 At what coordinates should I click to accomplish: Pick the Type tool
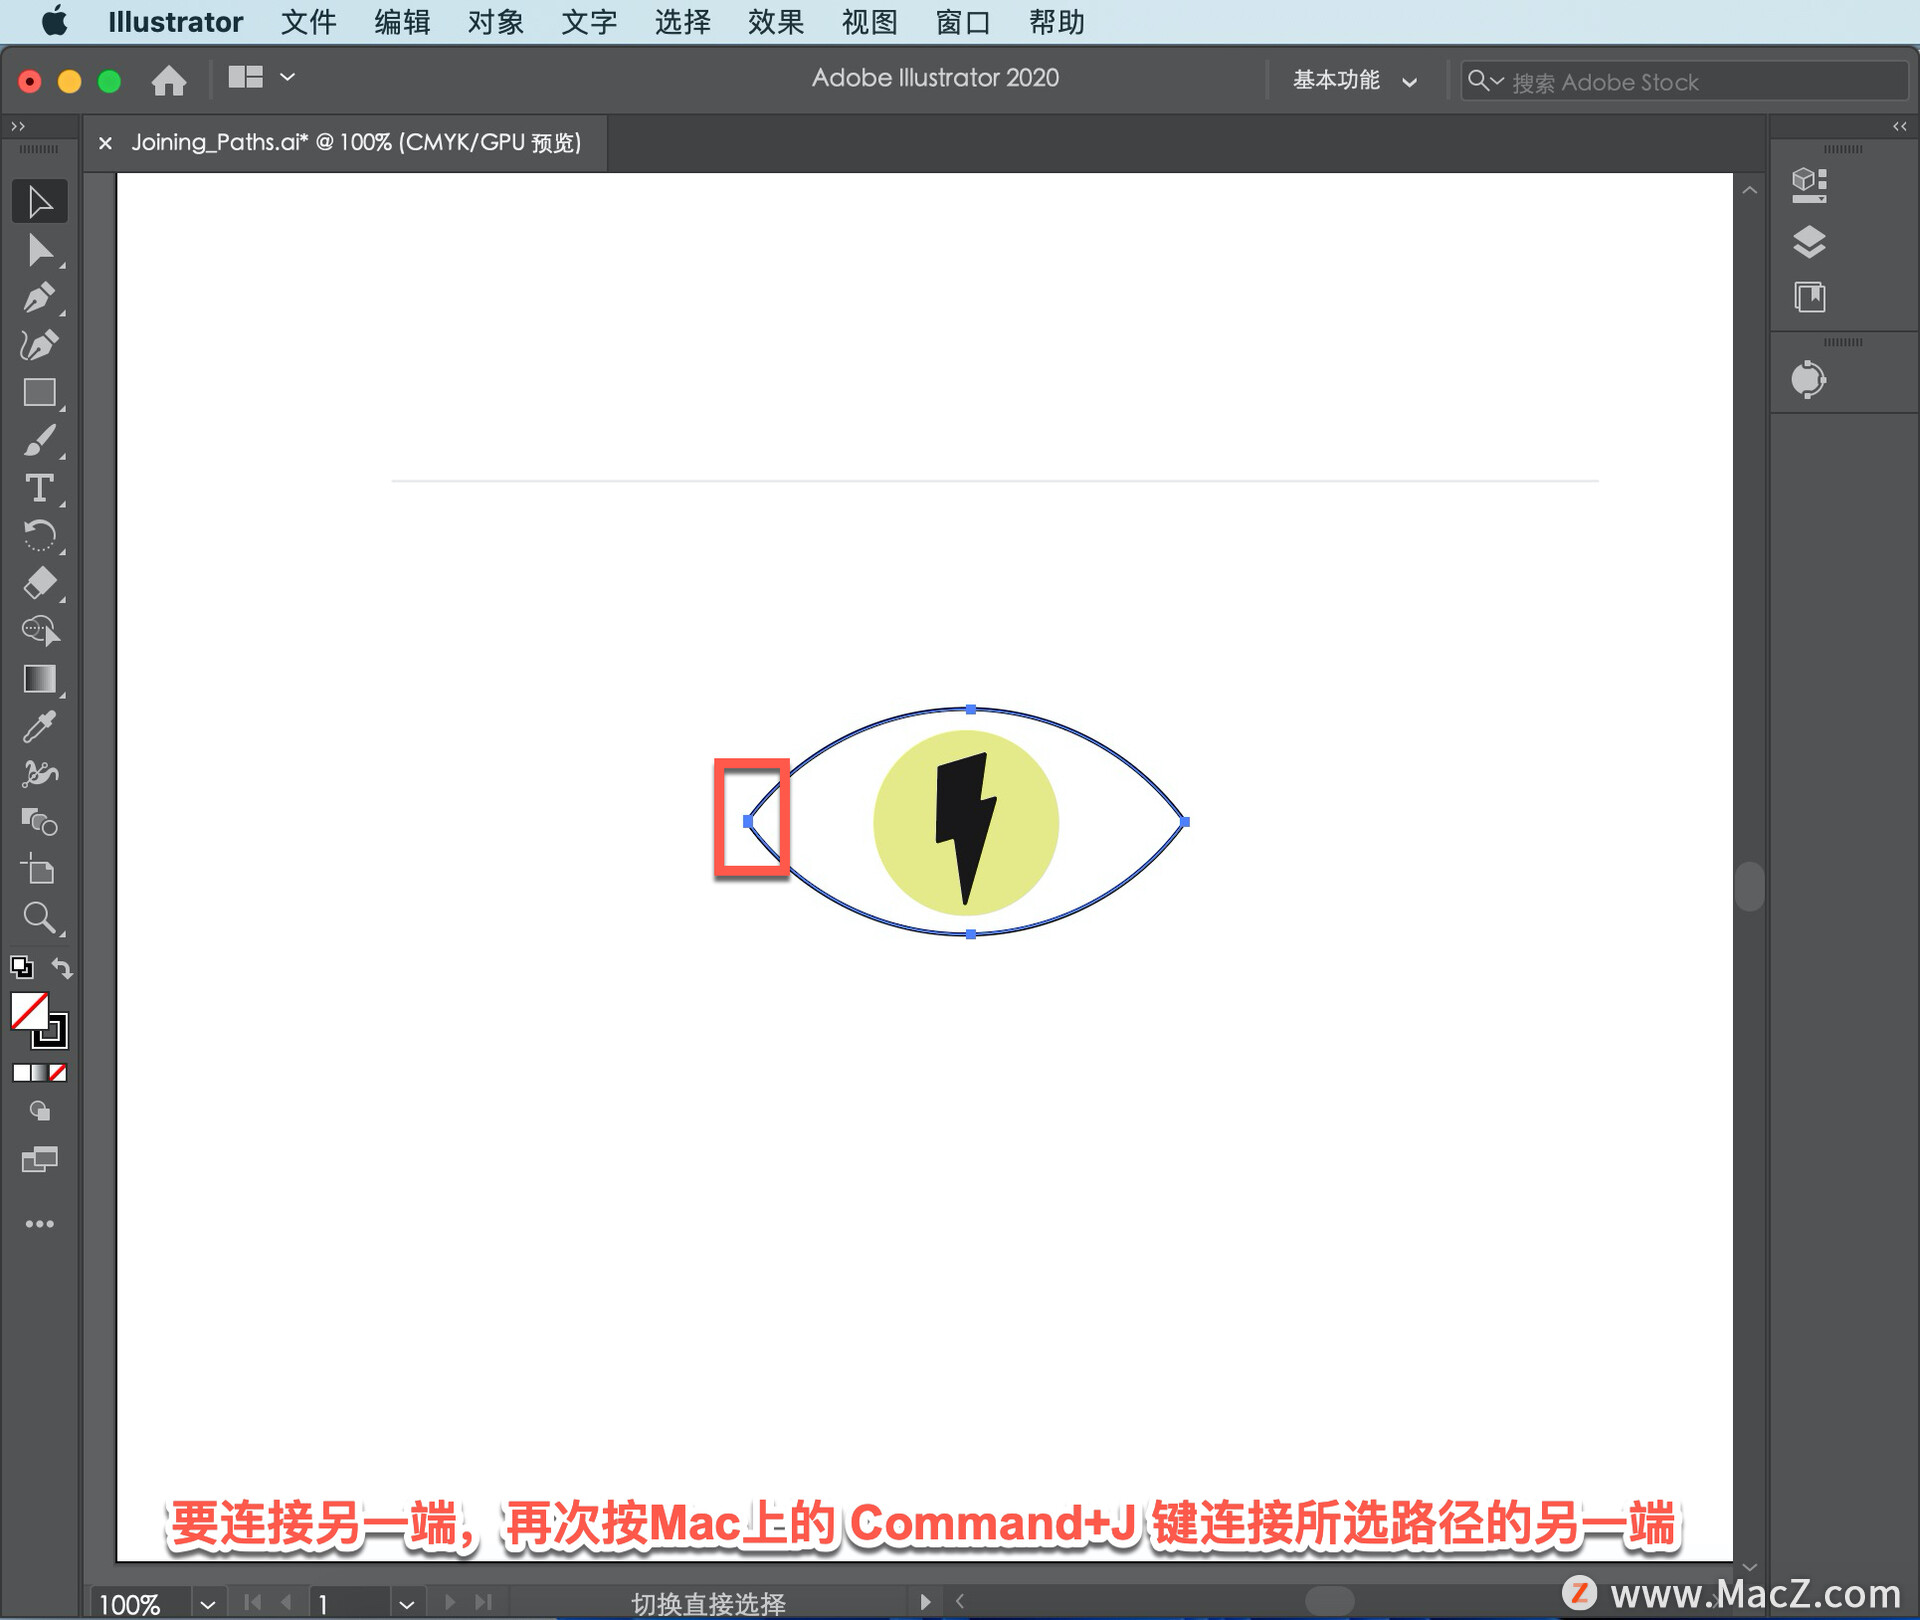tap(40, 489)
